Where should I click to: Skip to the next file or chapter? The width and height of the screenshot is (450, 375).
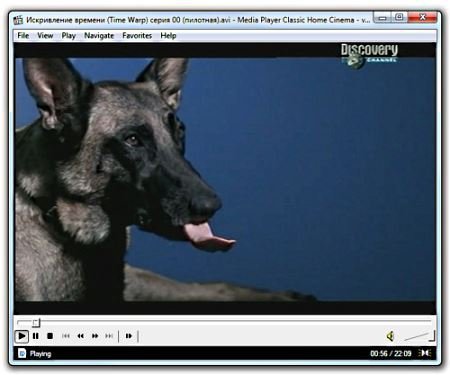point(109,336)
